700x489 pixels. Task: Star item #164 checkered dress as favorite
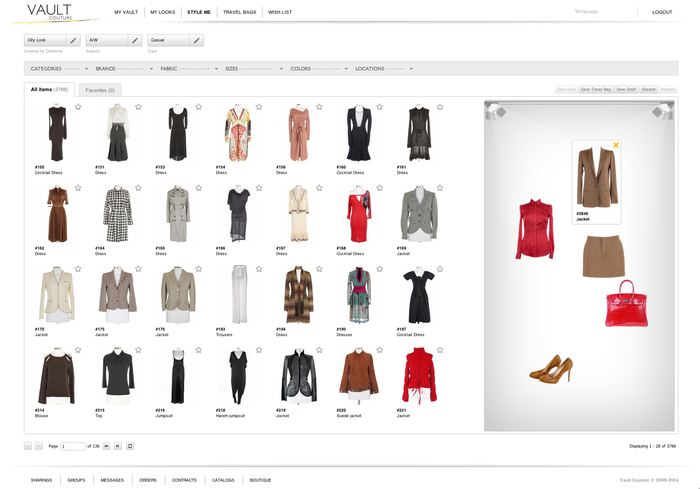pyautogui.click(x=138, y=188)
